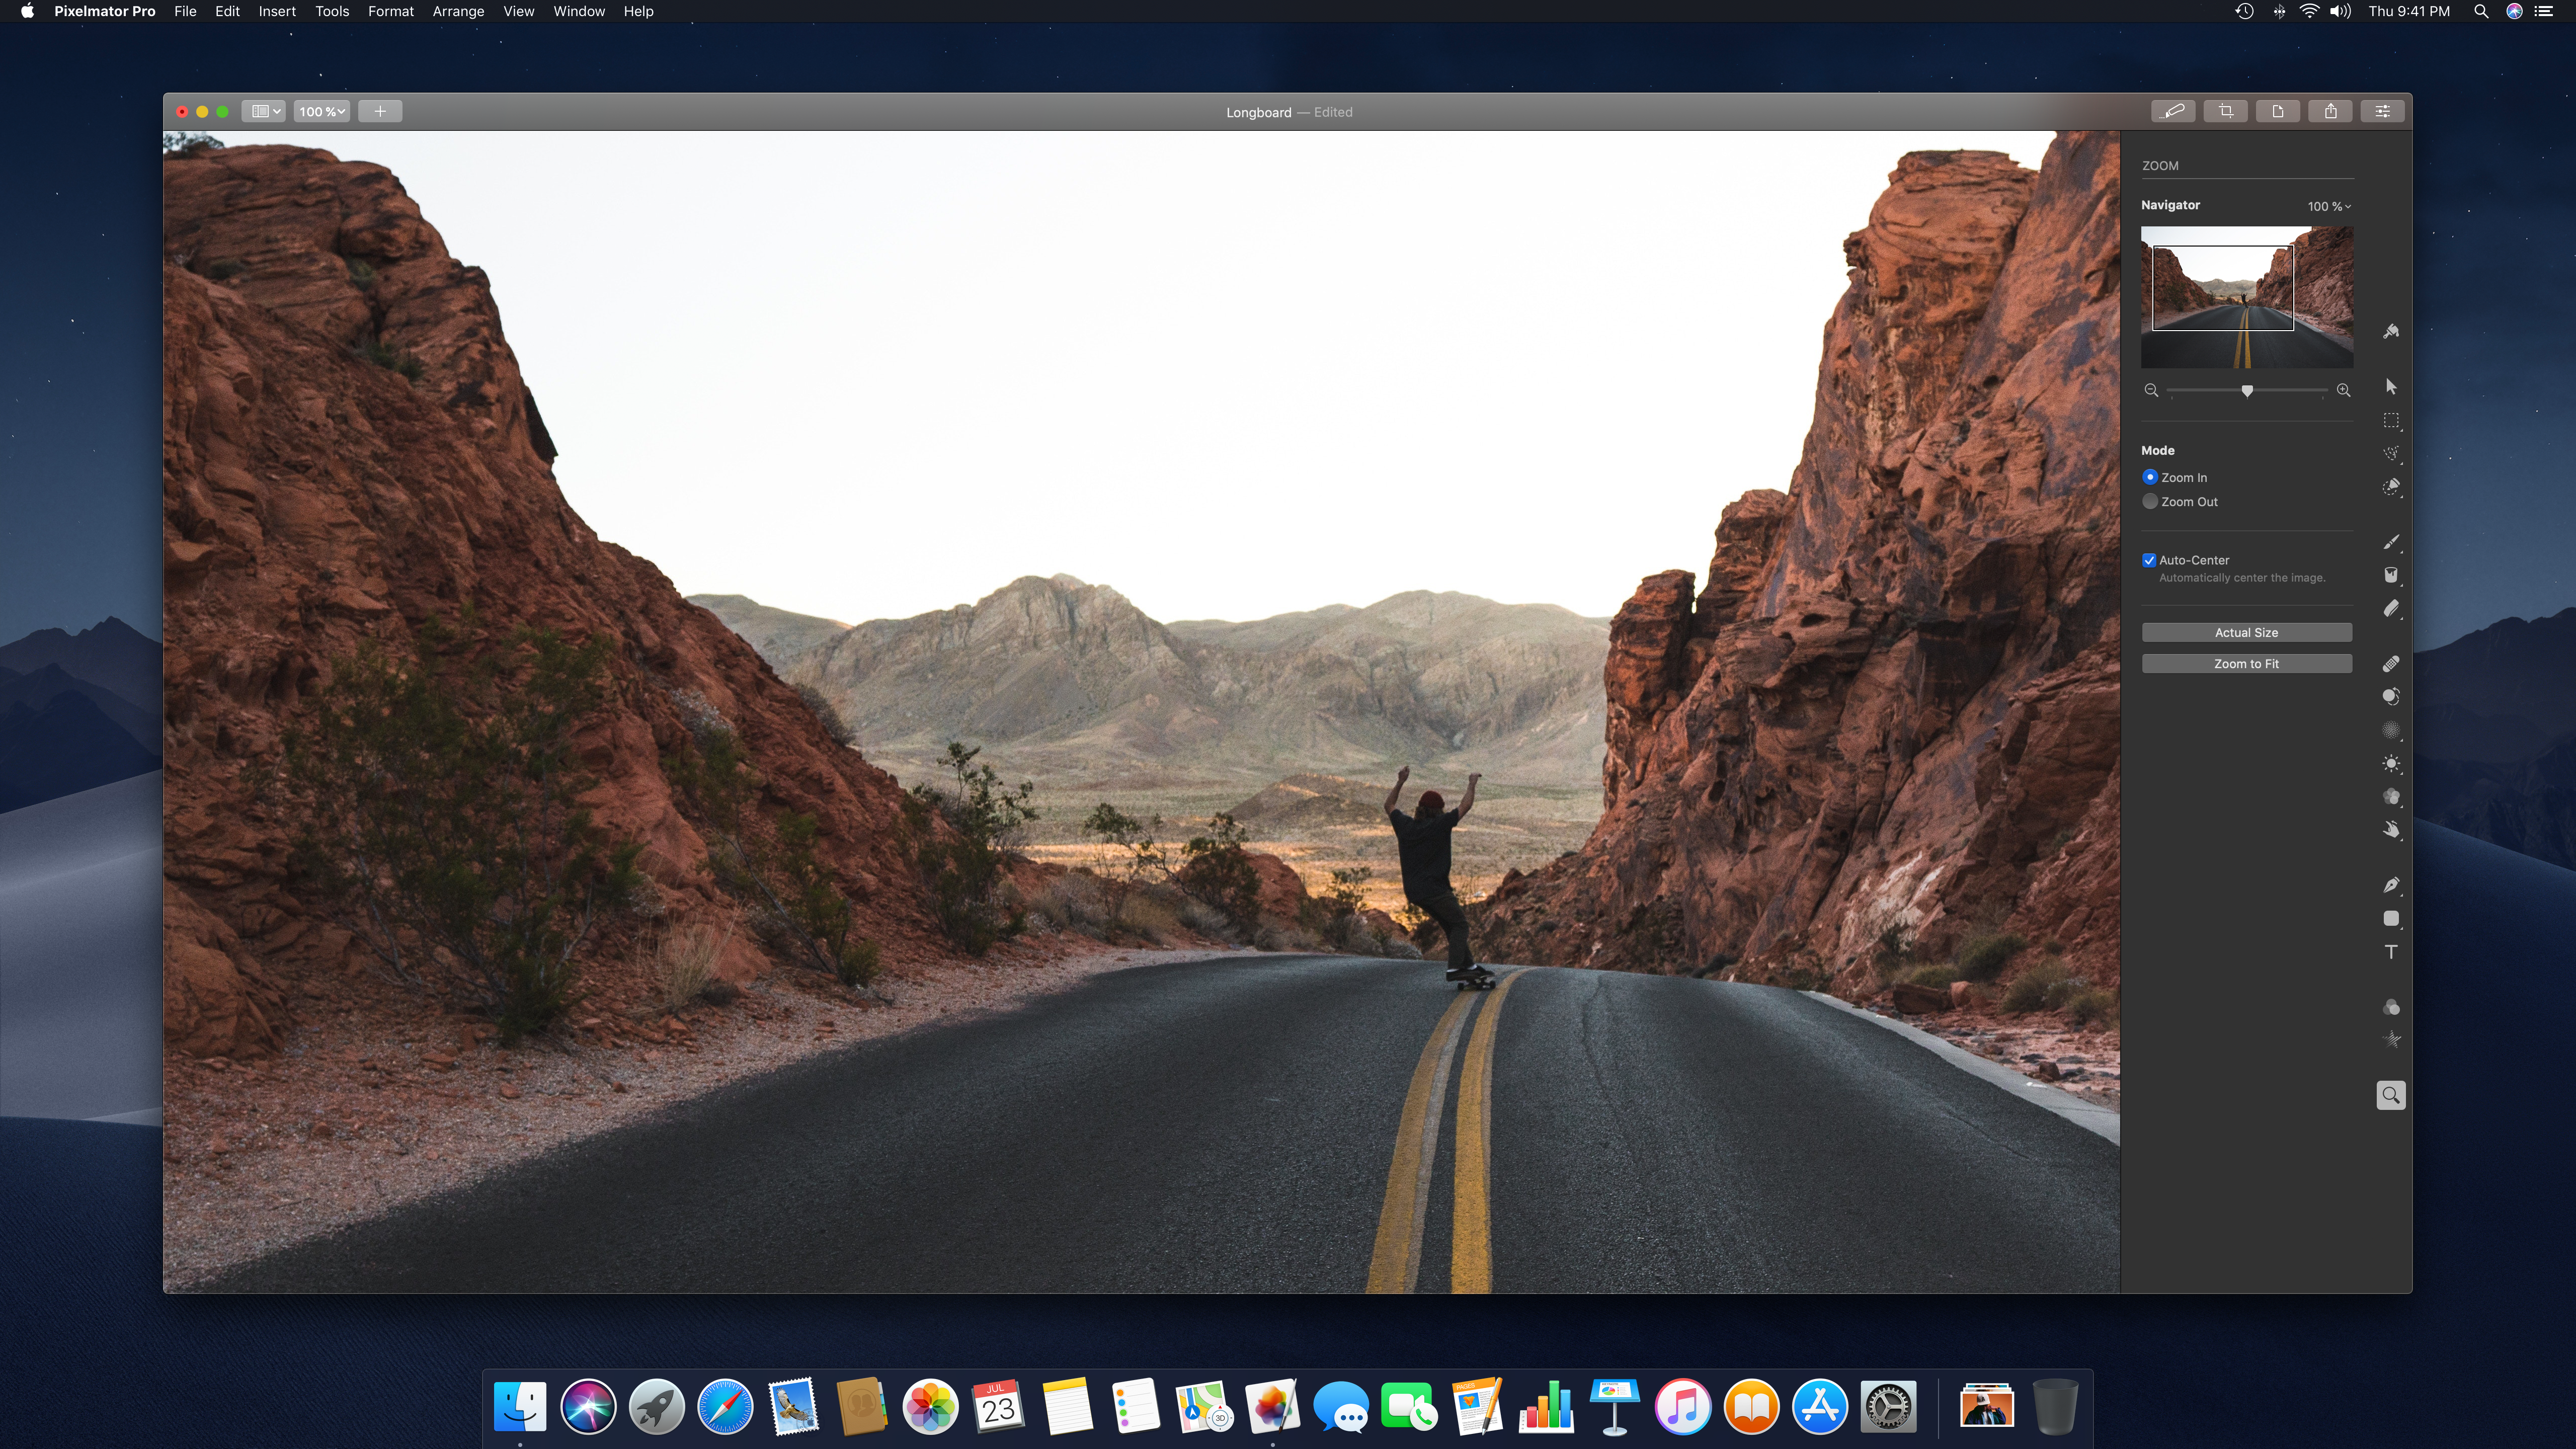
Task: Open the Arrange menu
Action: coord(458,11)
